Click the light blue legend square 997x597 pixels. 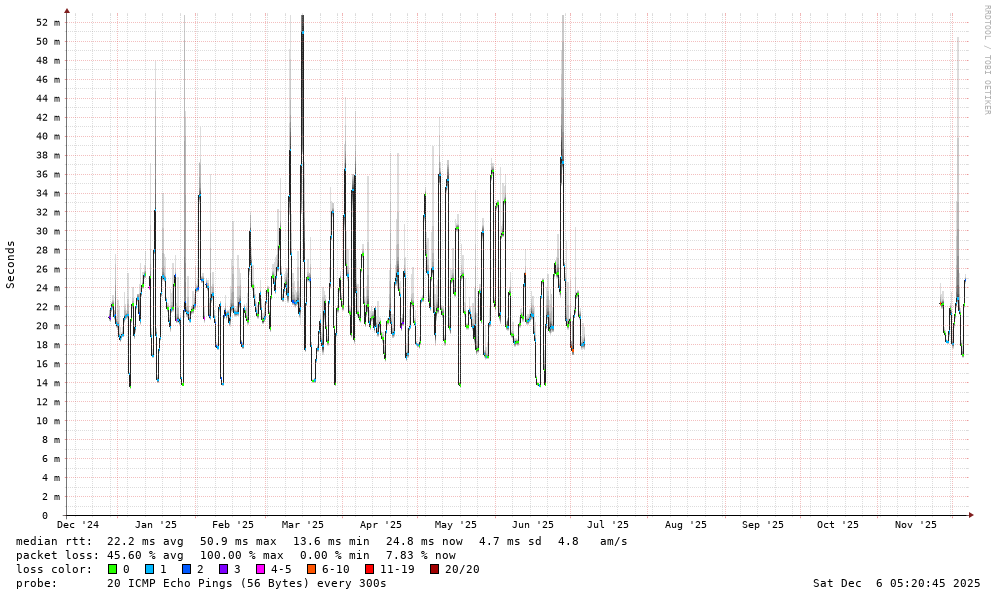[x=149, y=569]
